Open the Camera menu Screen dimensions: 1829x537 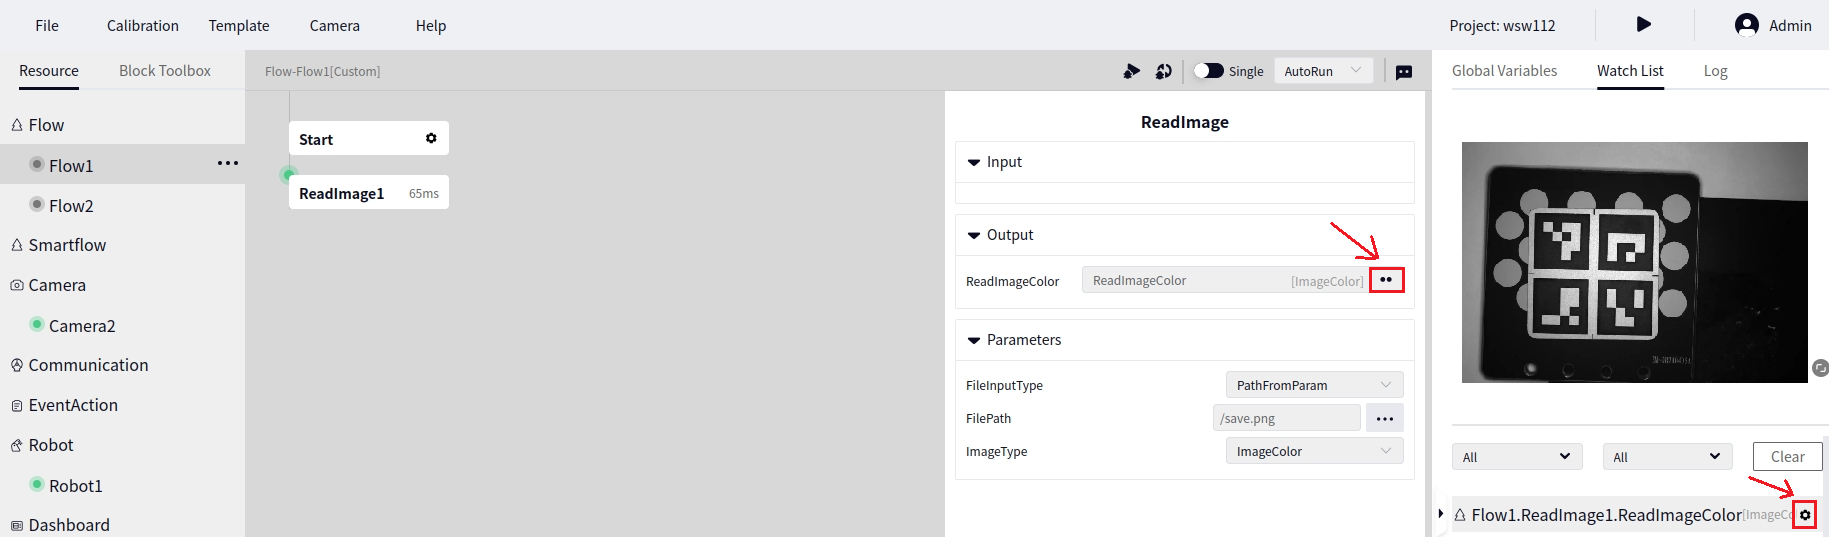coord(335,26)
